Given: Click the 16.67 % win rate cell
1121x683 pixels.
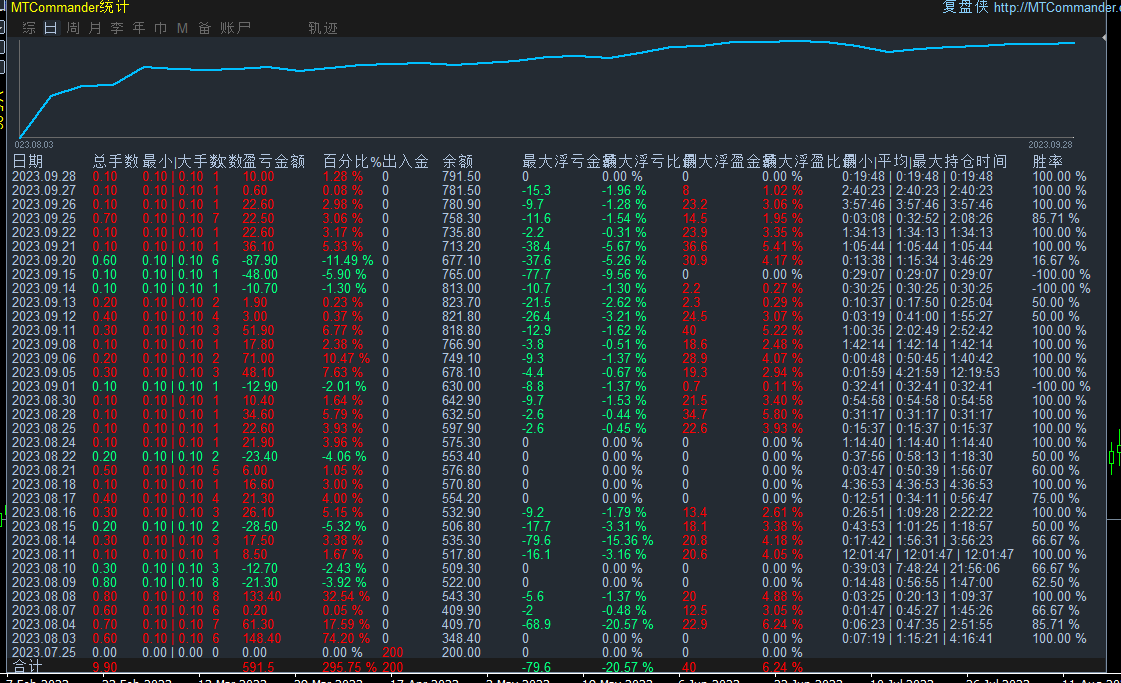Looking at the screenshot, I should [x=1056, y=260].
